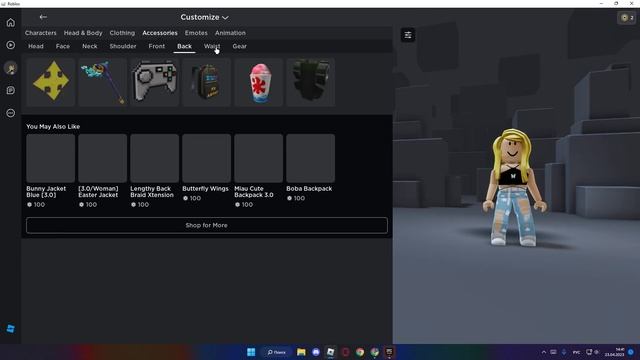
Task: Open Discord from the taskbar
Action: 316,352
